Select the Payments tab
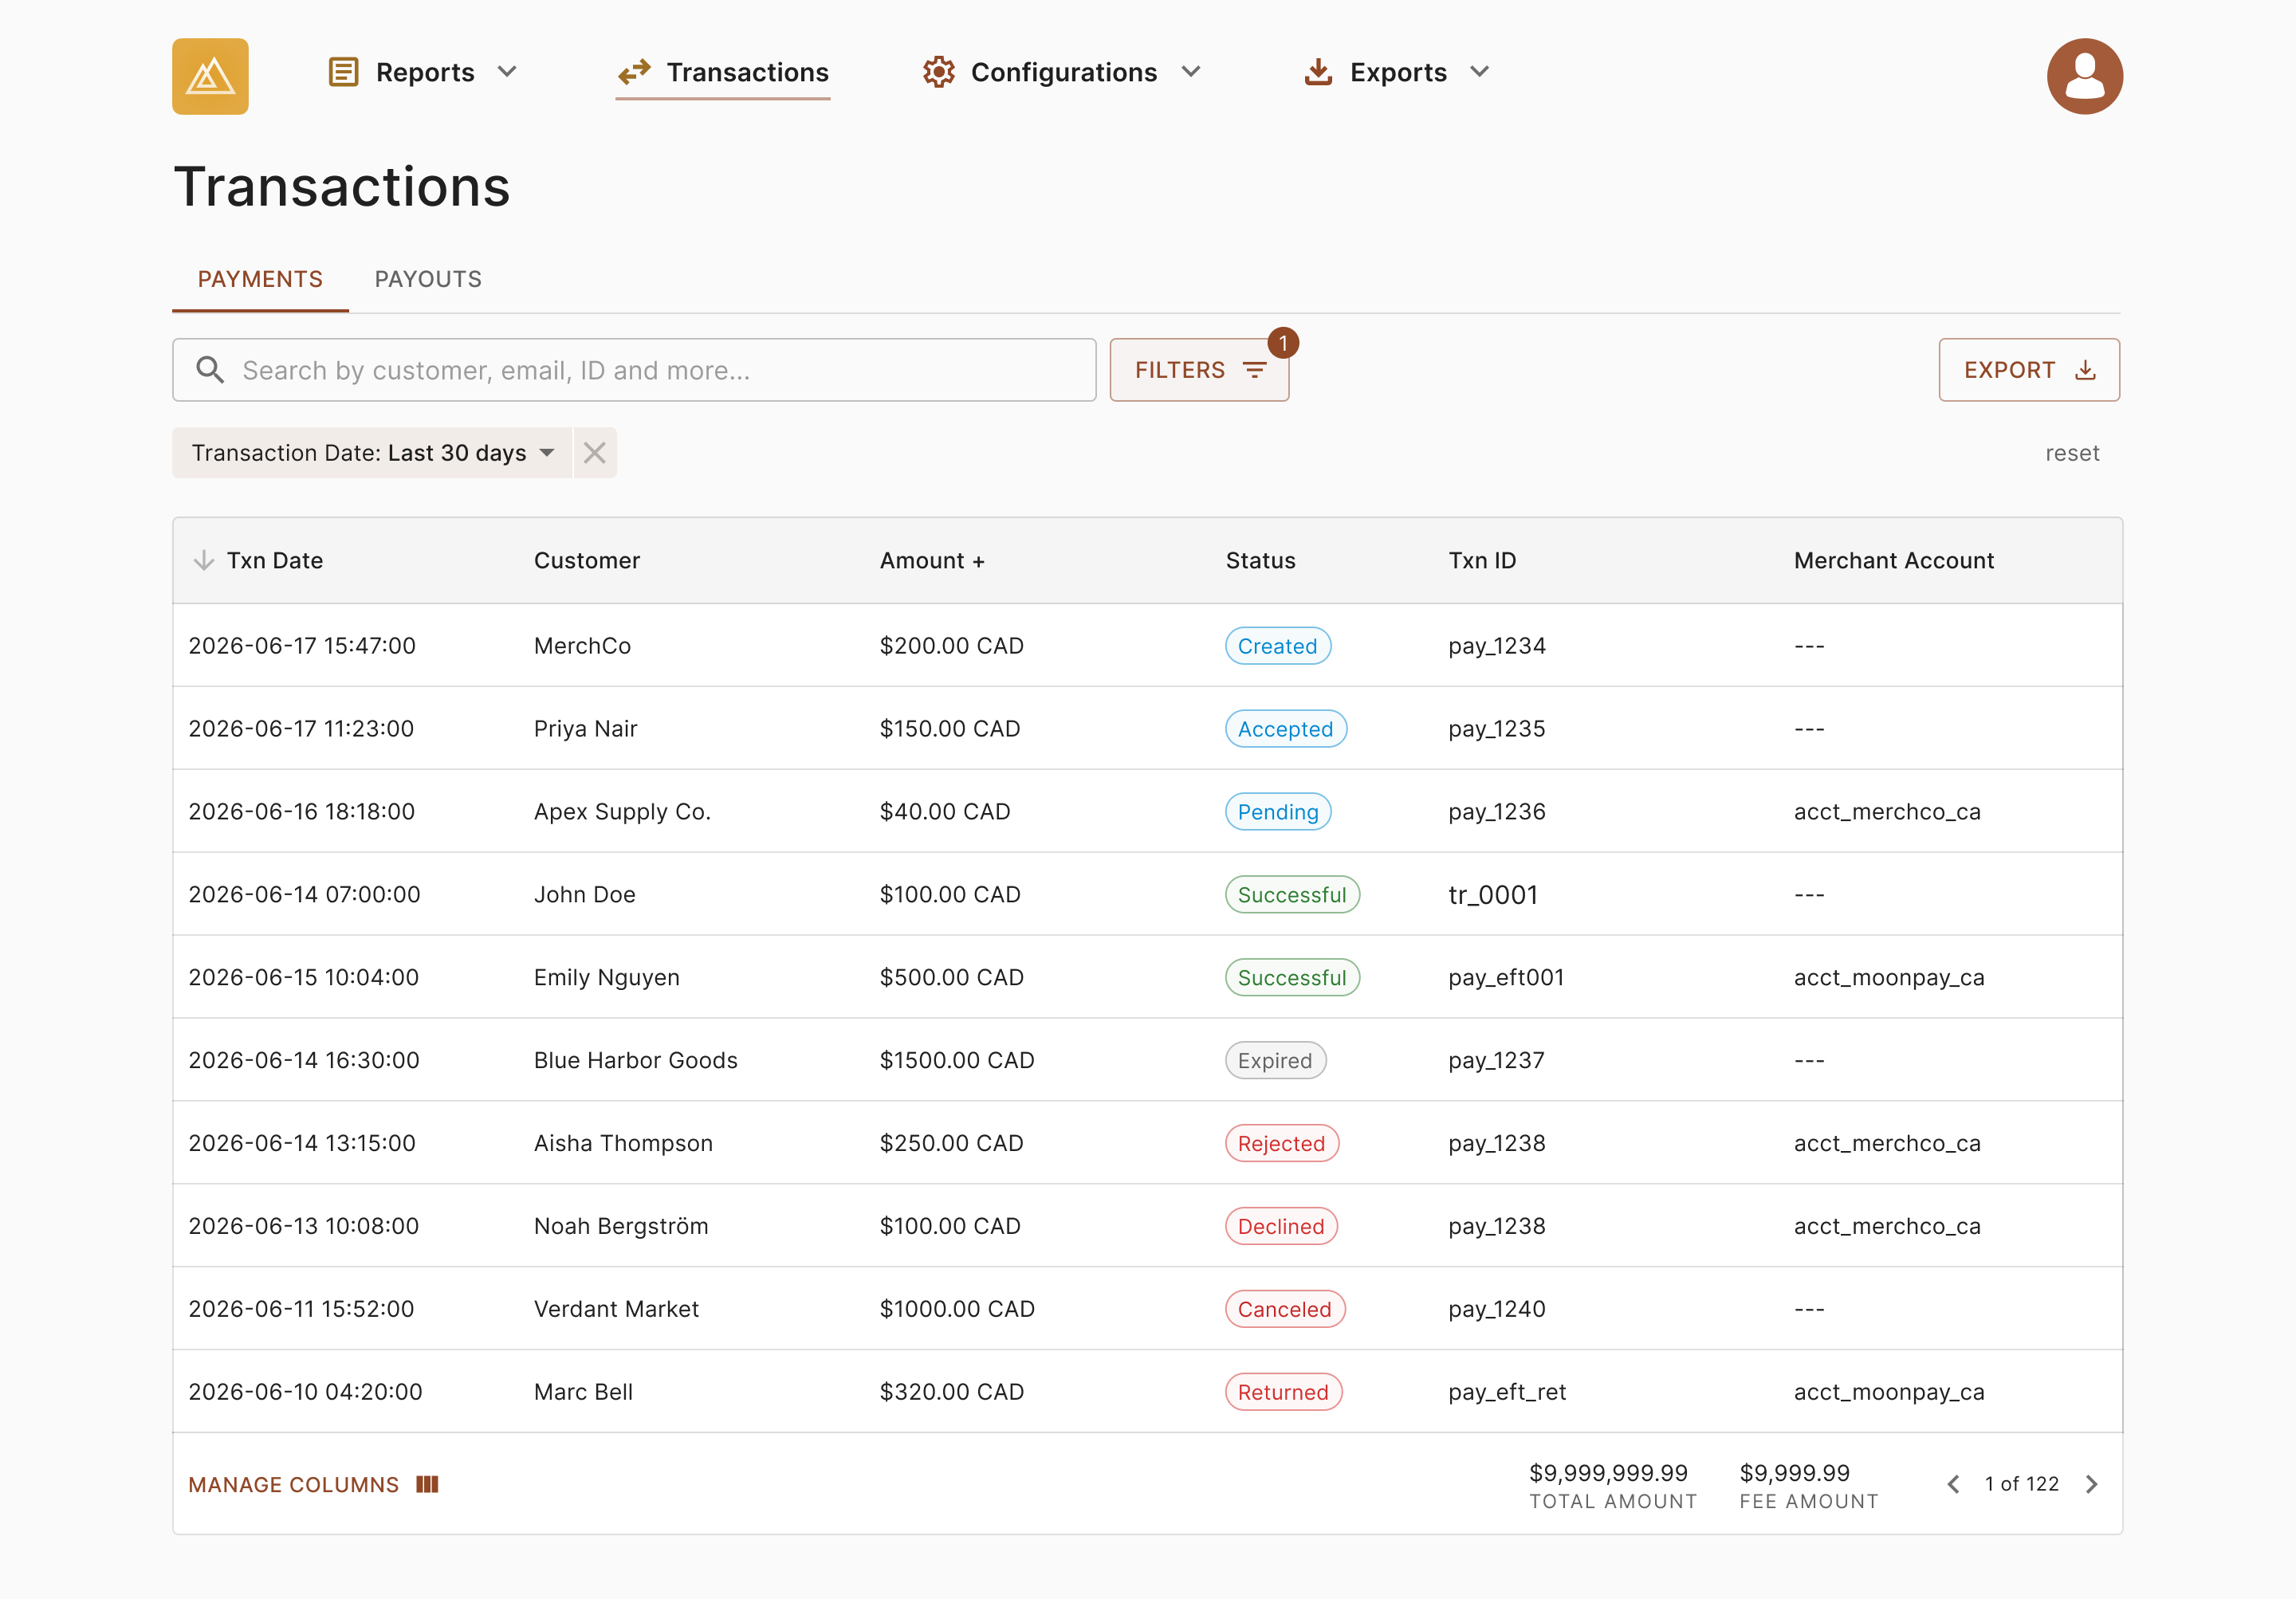 tap(260, 279)
